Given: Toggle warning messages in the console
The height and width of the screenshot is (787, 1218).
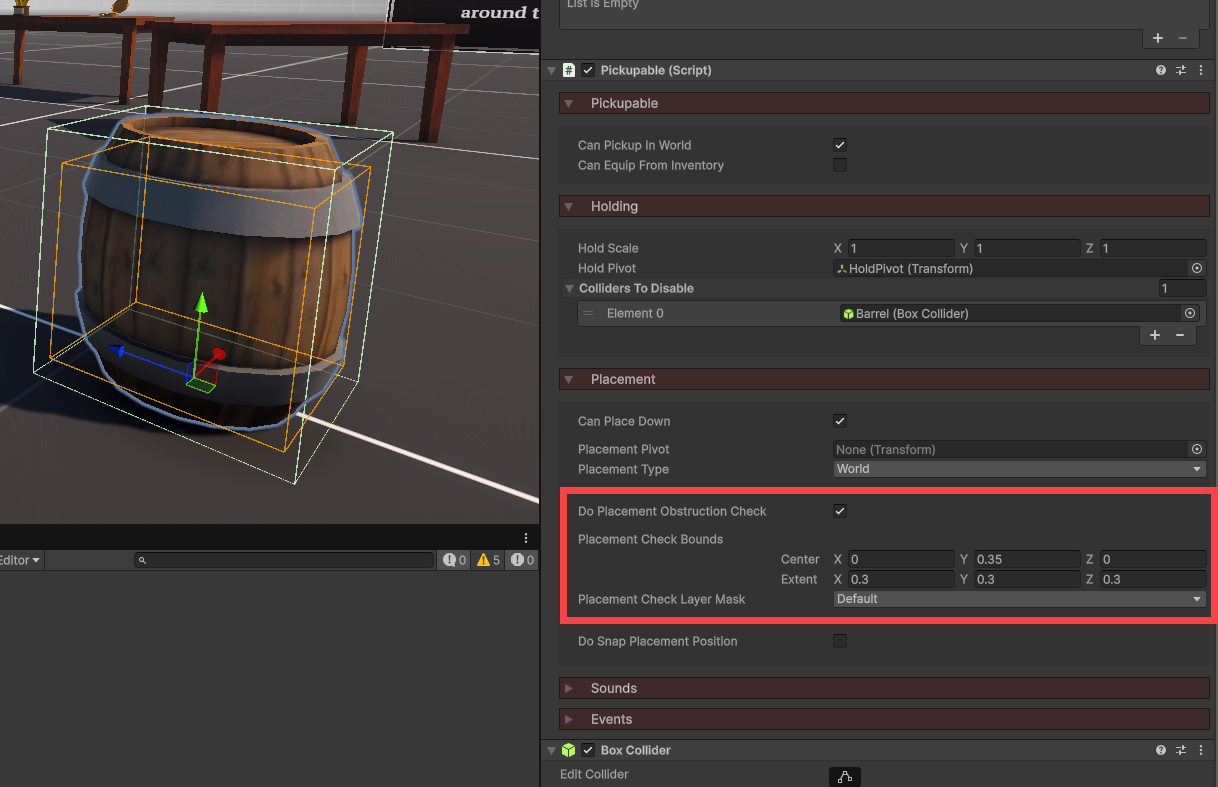Looking at the screenshot, I should tap(489, 560).
